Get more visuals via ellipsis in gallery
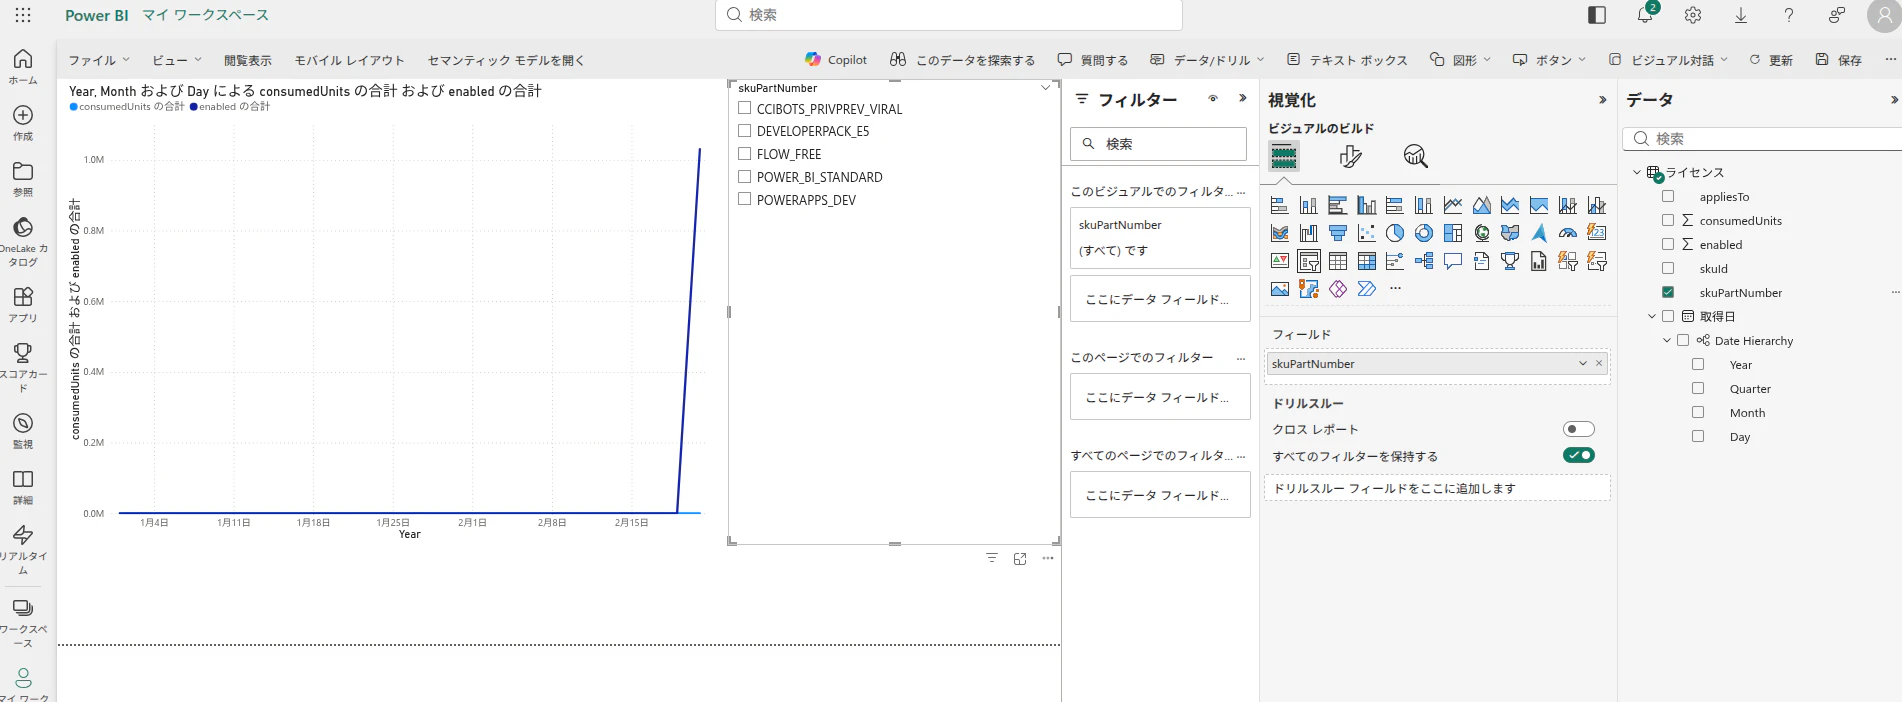 click(x=1395, y=288)
